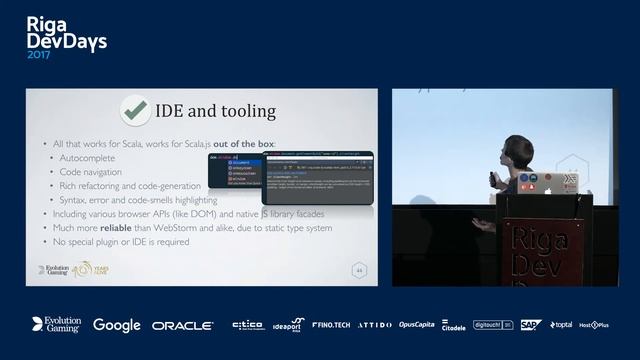Image resolution: width=640 pixels, height=360 pixels.
Task: Click the Apple logo on the speaker's laptop
Action: pos(548,190)
